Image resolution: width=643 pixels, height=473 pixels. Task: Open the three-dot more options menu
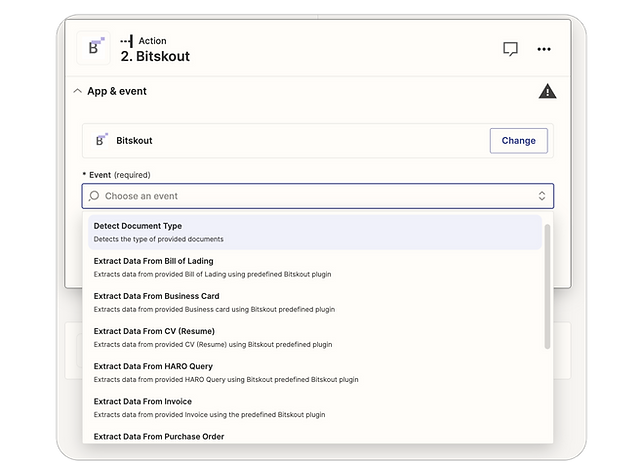pos(544,49)
